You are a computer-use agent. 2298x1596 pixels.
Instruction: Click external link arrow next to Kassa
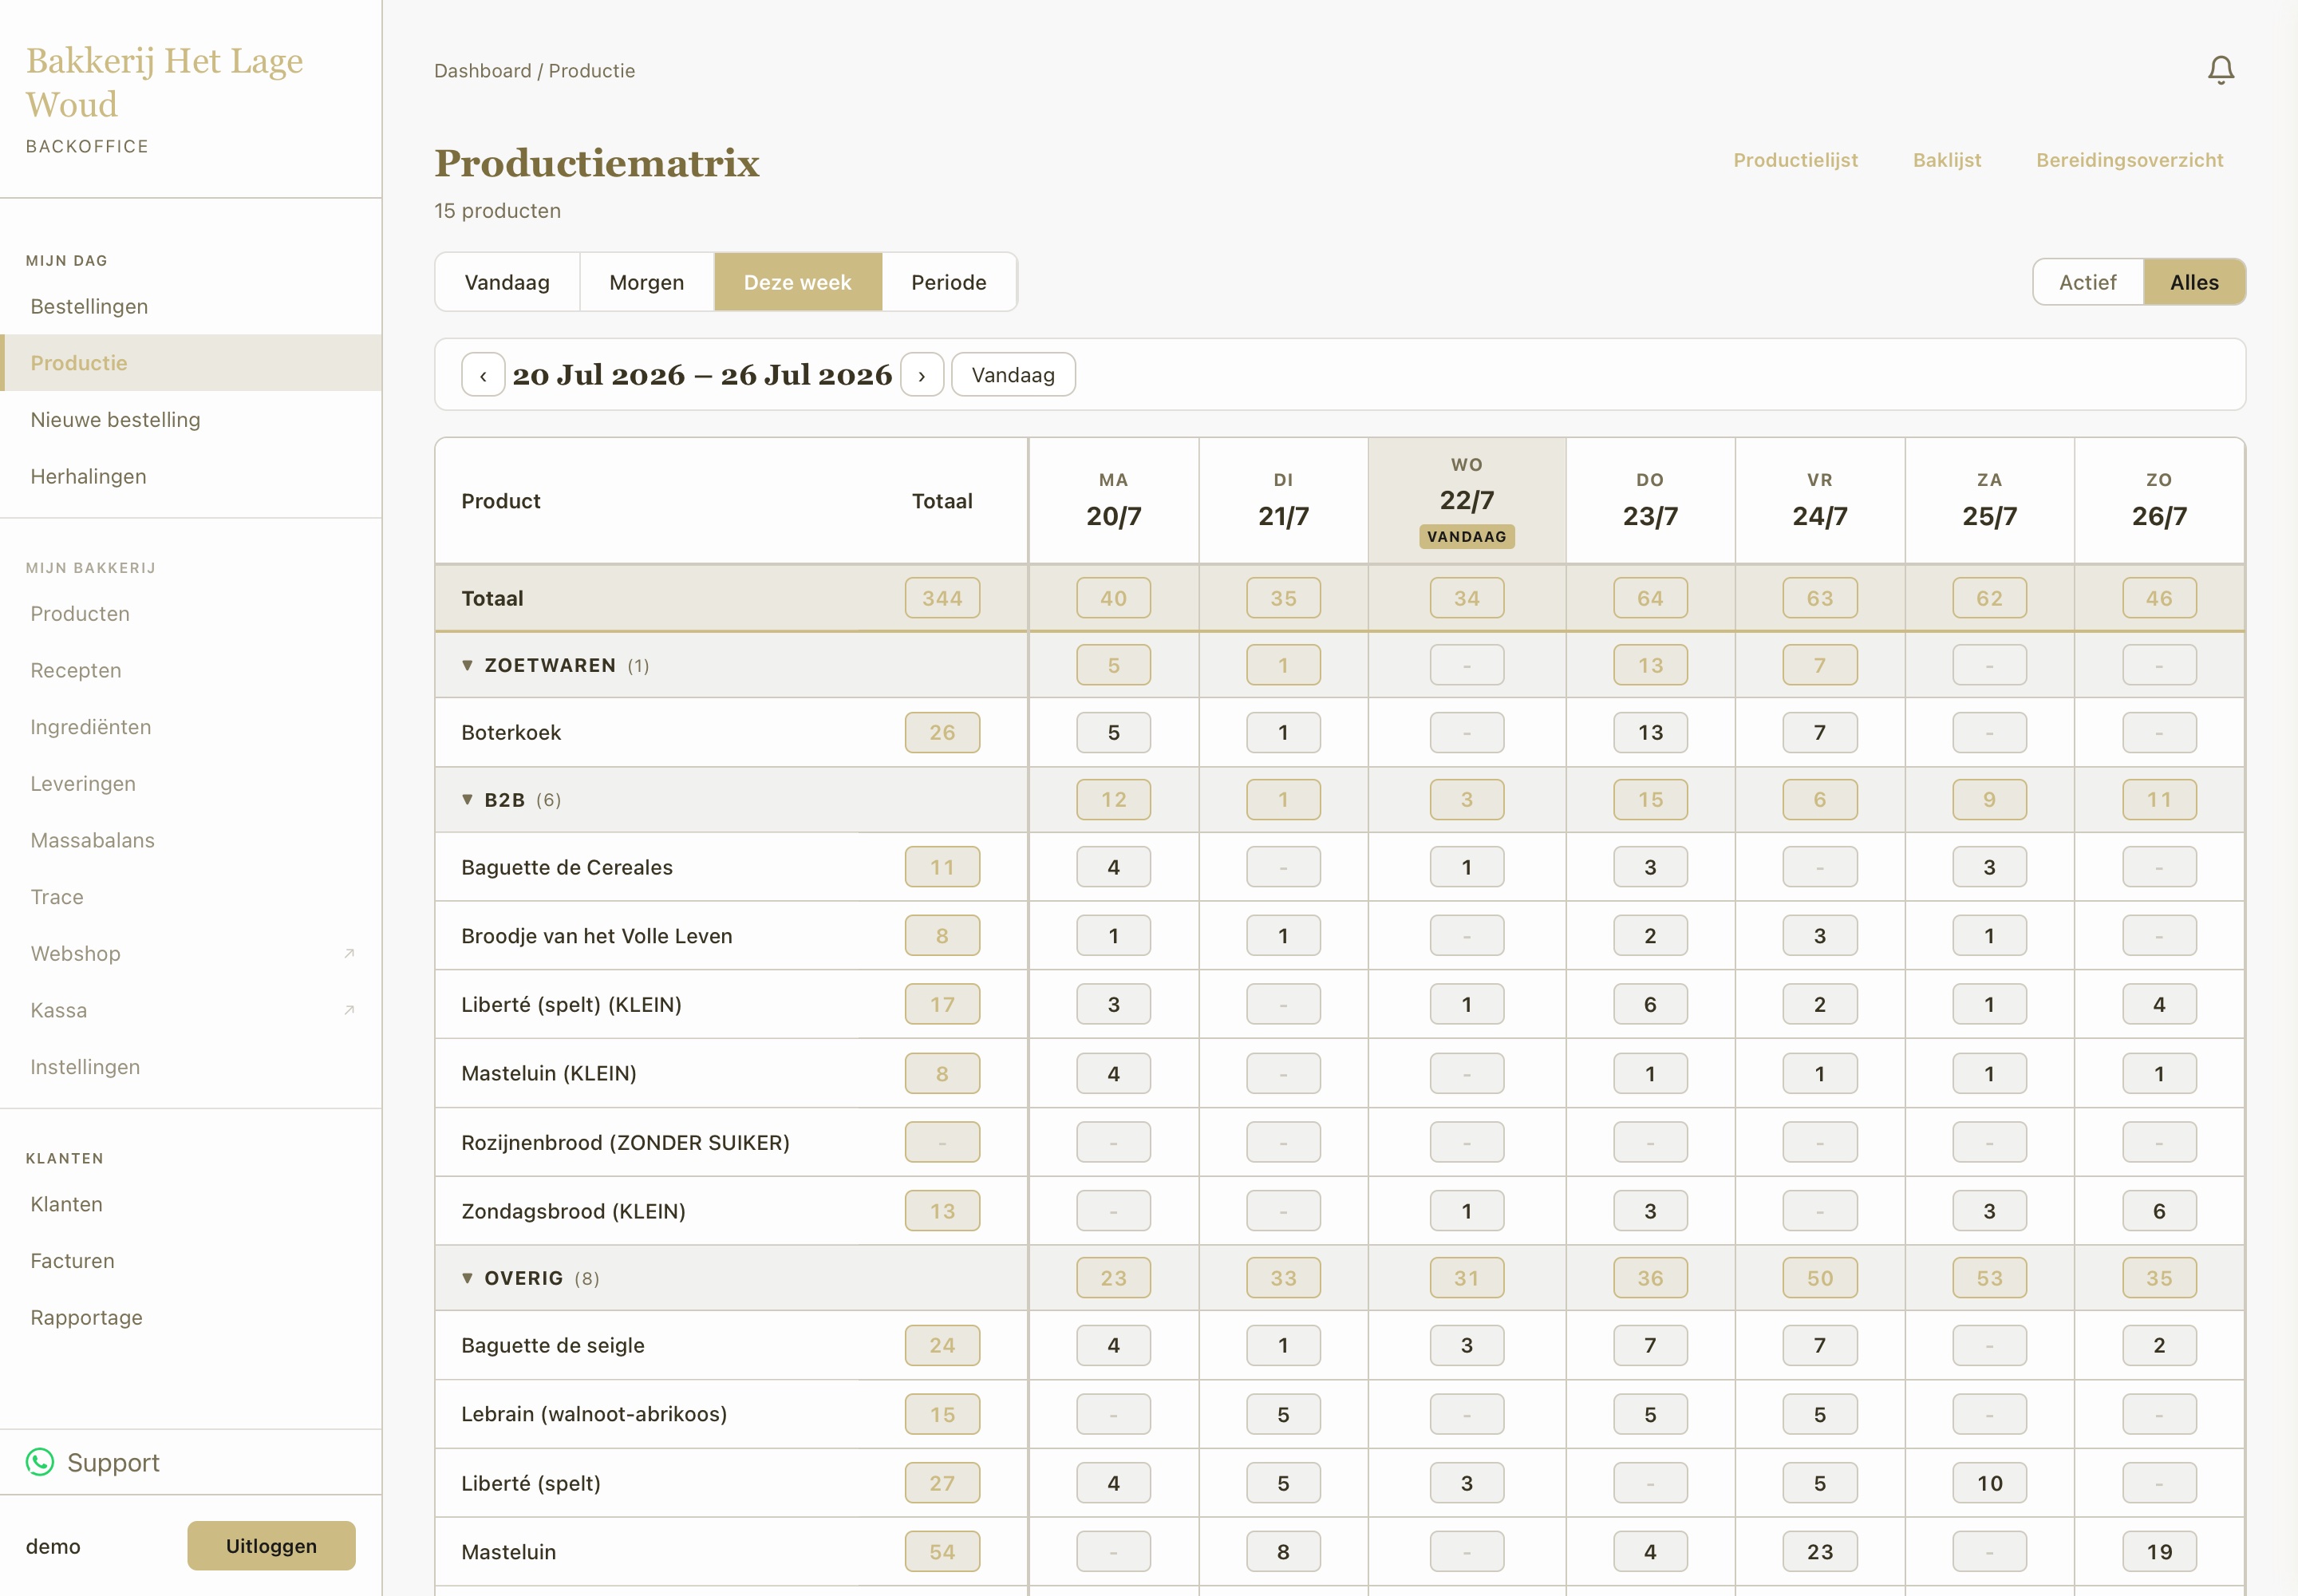(x=349, y=1010)
